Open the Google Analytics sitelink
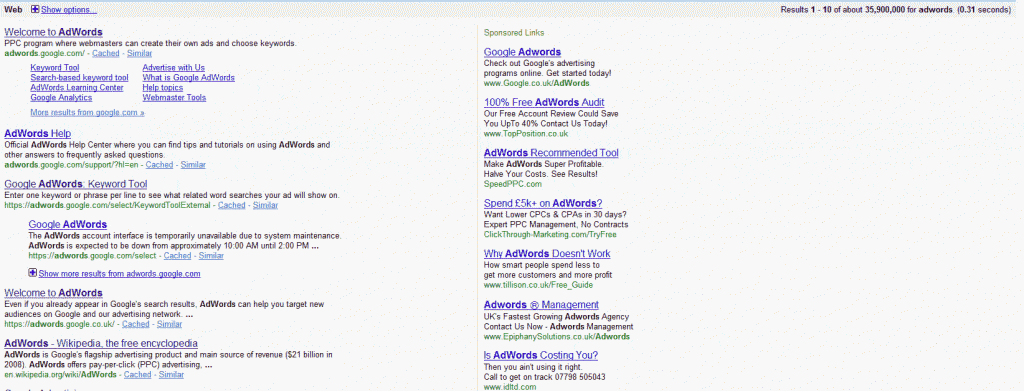 (x=61, y=98)
